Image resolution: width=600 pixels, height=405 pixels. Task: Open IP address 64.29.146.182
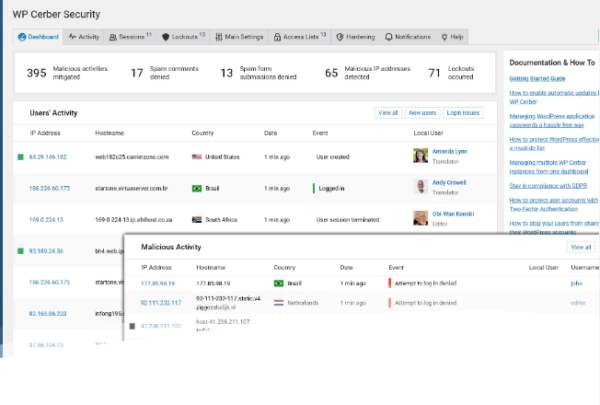tap(48, 157)
